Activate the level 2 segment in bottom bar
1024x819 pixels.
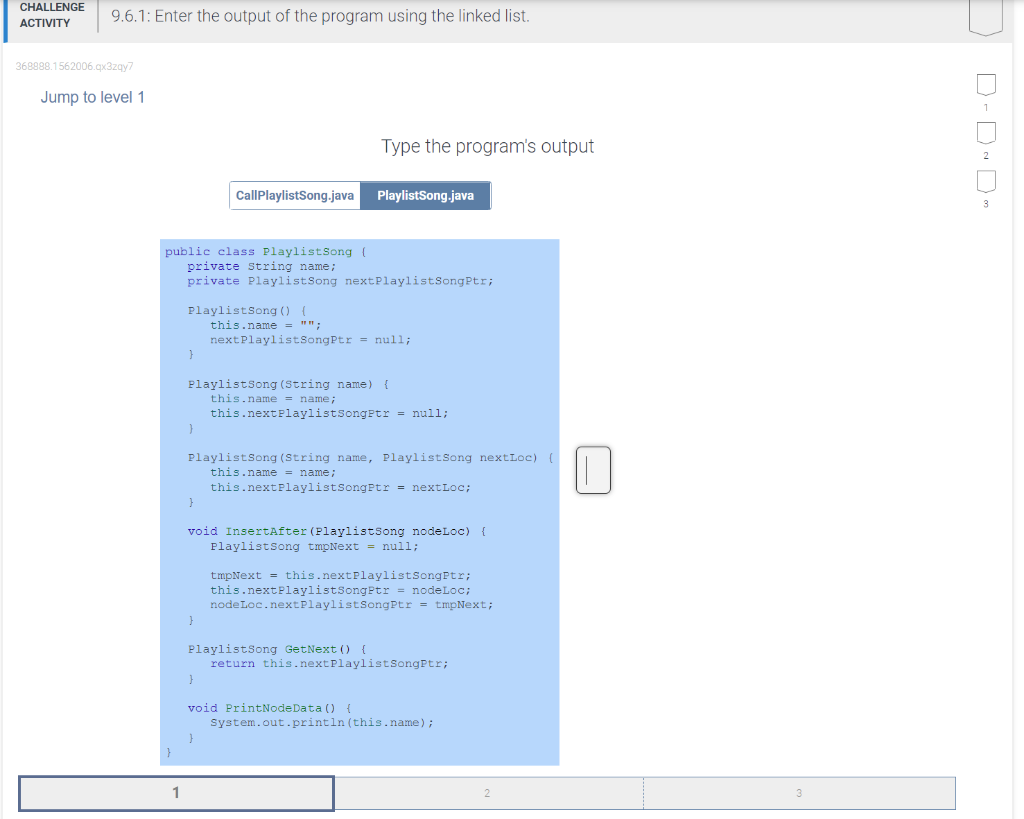(x=487, y=793)
